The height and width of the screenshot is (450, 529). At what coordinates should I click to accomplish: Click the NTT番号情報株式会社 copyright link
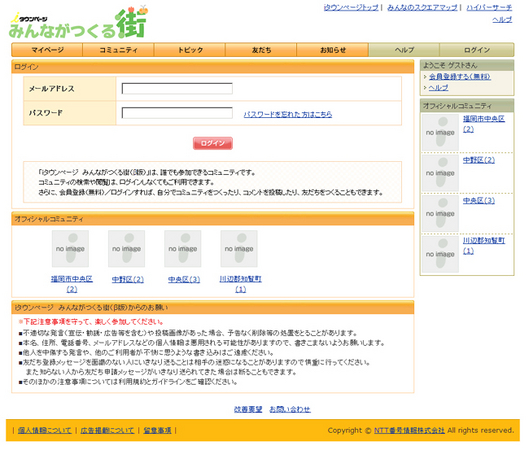pyautogui.click(x=409, y=430)
